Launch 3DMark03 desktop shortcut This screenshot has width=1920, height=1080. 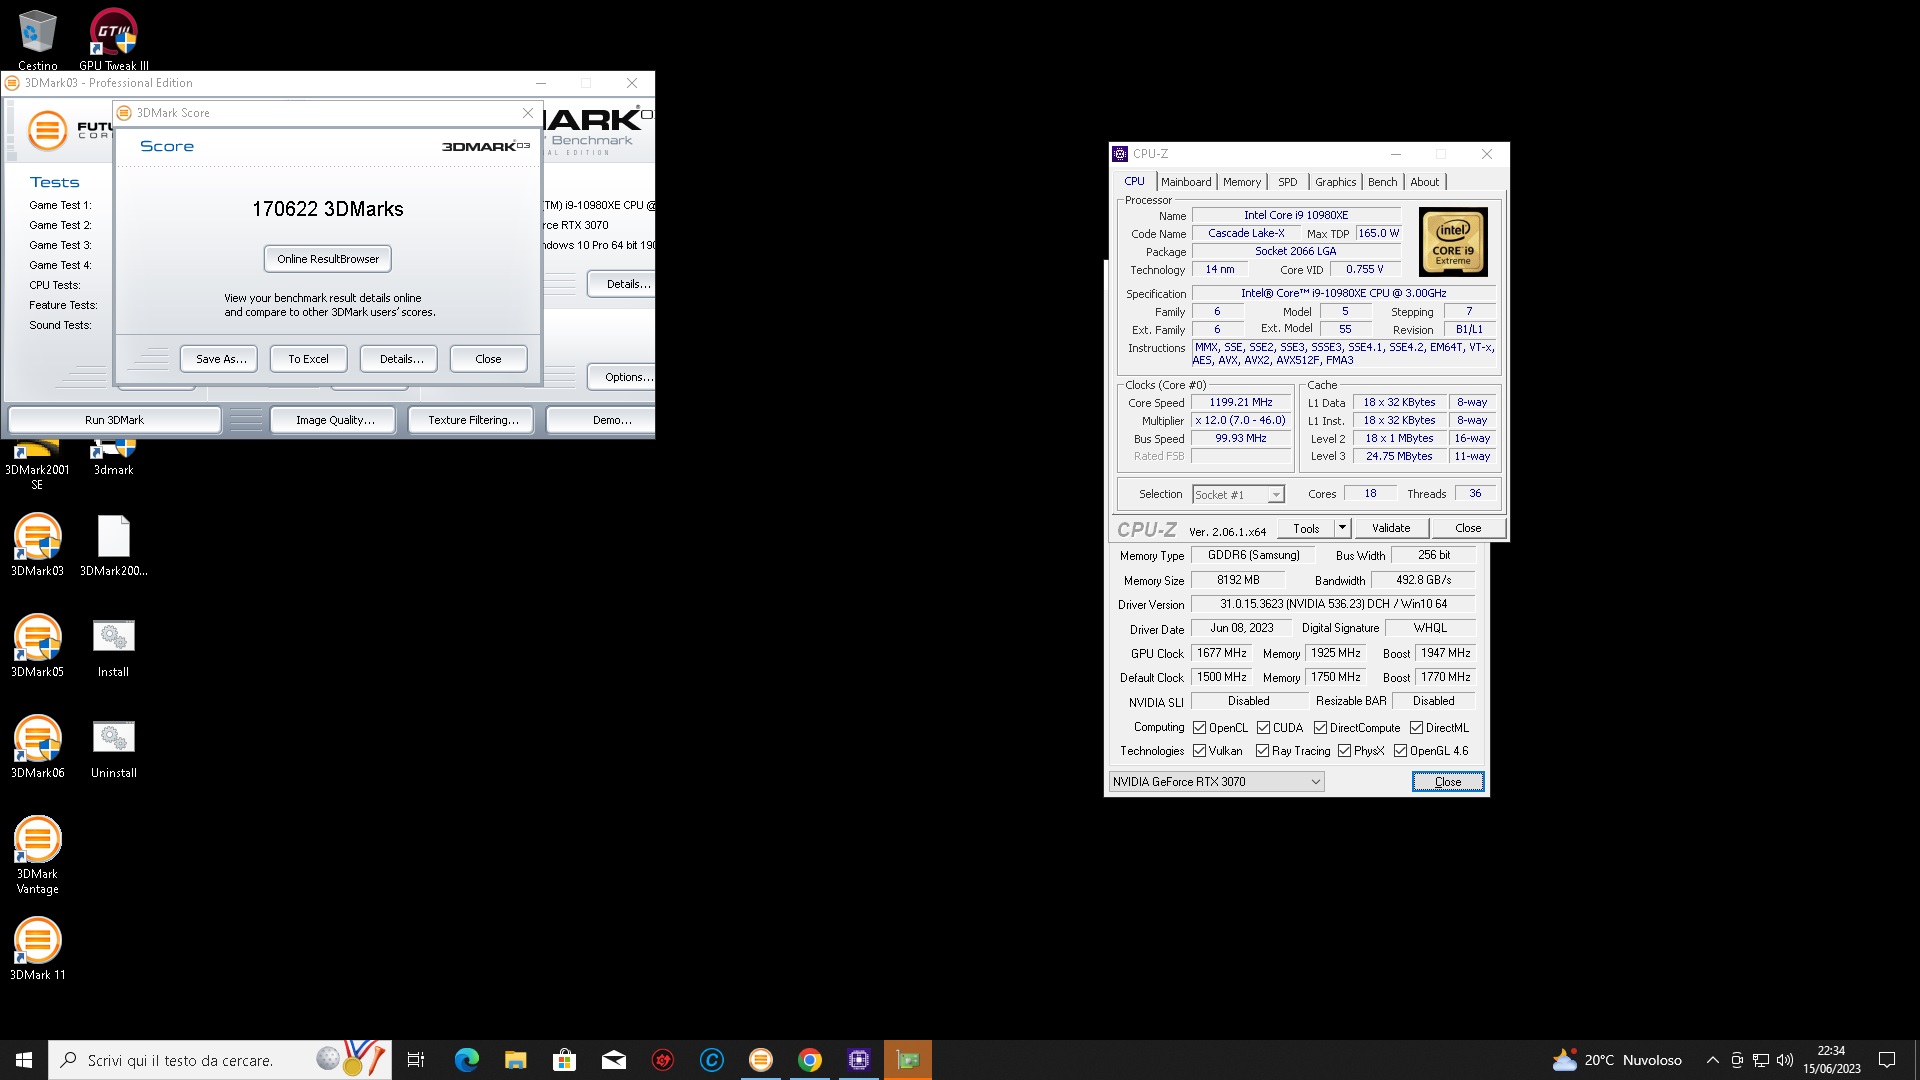(37, 545)
